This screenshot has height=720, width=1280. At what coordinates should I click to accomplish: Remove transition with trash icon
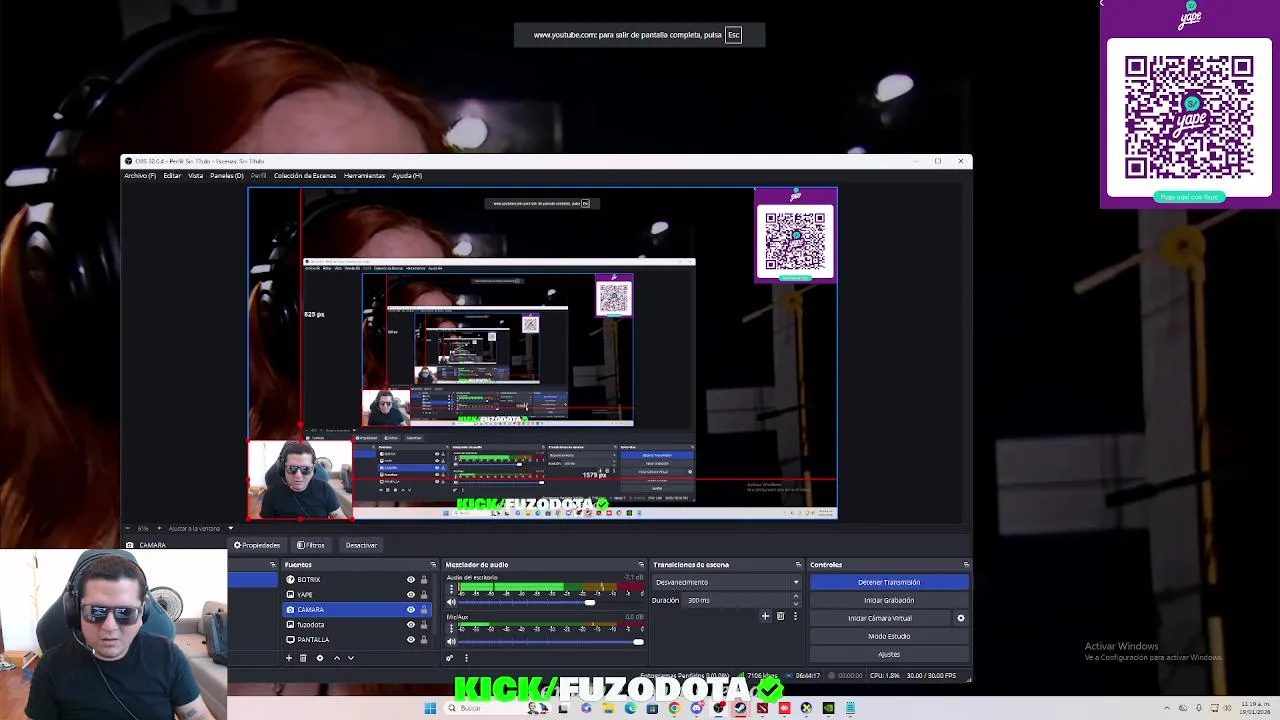pyautogui.click(x=780, y=616)
